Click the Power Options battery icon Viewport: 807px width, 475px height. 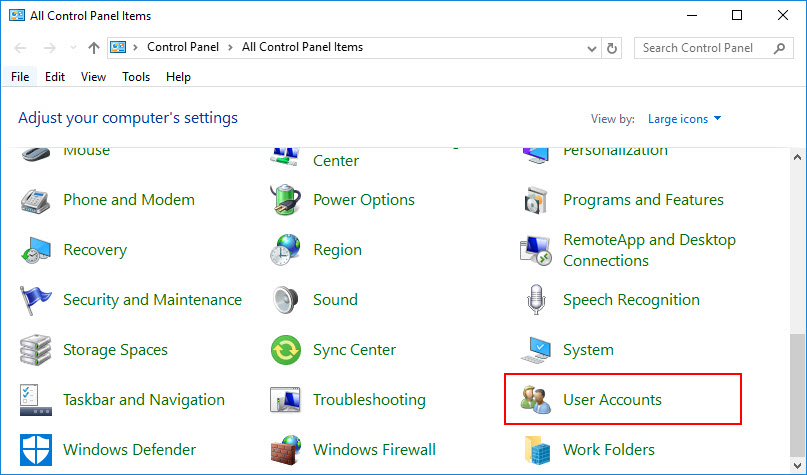[285, 200]
